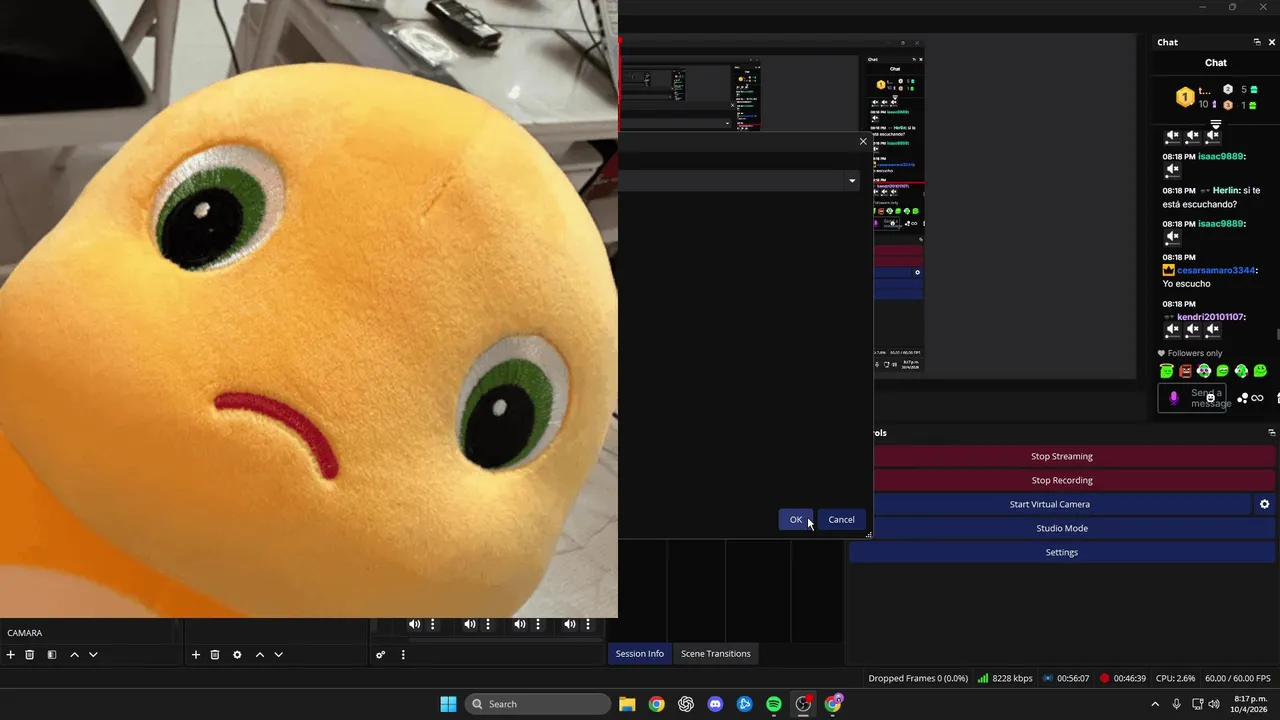Image resolution: width=1280 pixels, height=720 pixels.
Task: Open source properties gear in Sources panel
Action: (237, 655)
